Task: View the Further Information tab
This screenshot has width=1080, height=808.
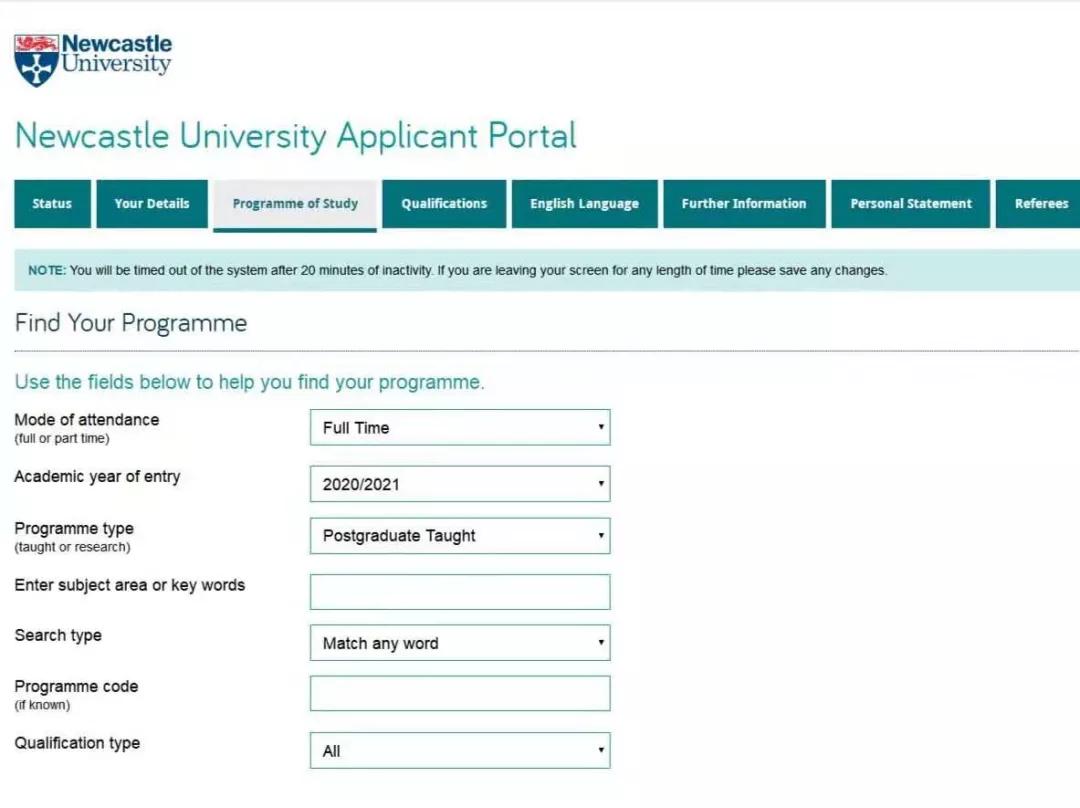Action: (744, 204)
